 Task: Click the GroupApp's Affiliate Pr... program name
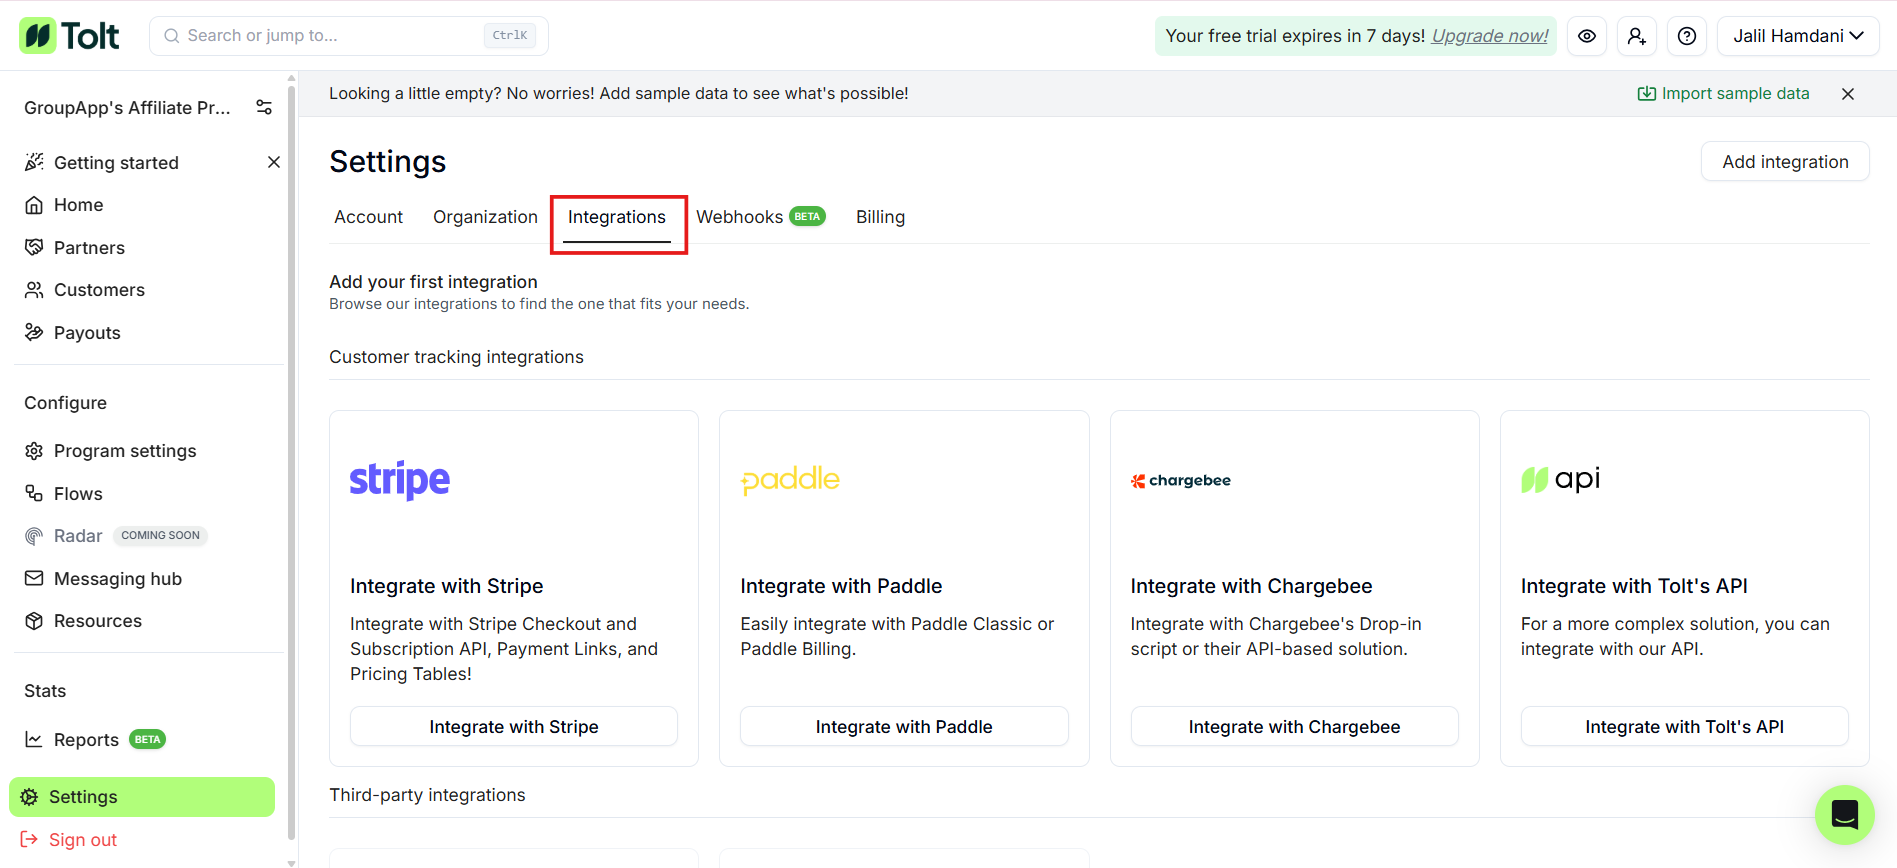tap(127, 108)
